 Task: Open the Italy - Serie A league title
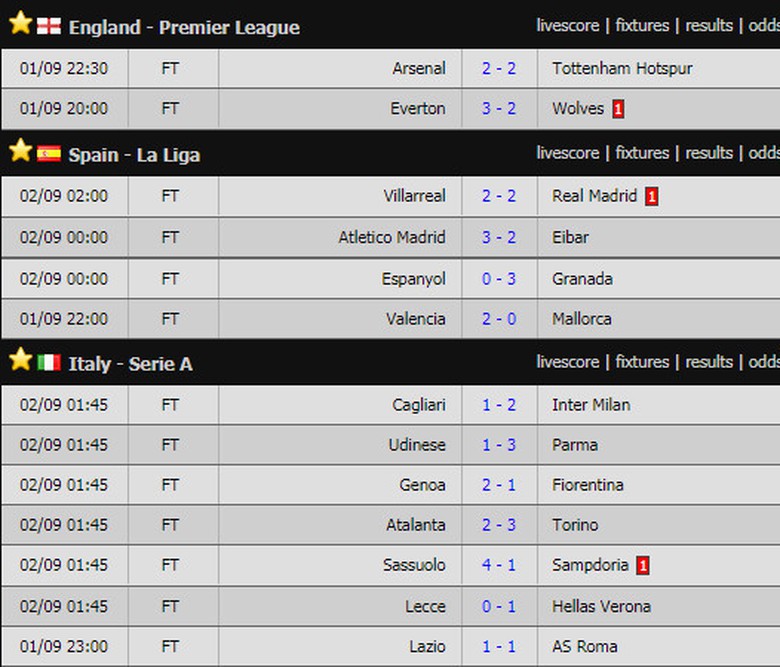pos(130,364)
